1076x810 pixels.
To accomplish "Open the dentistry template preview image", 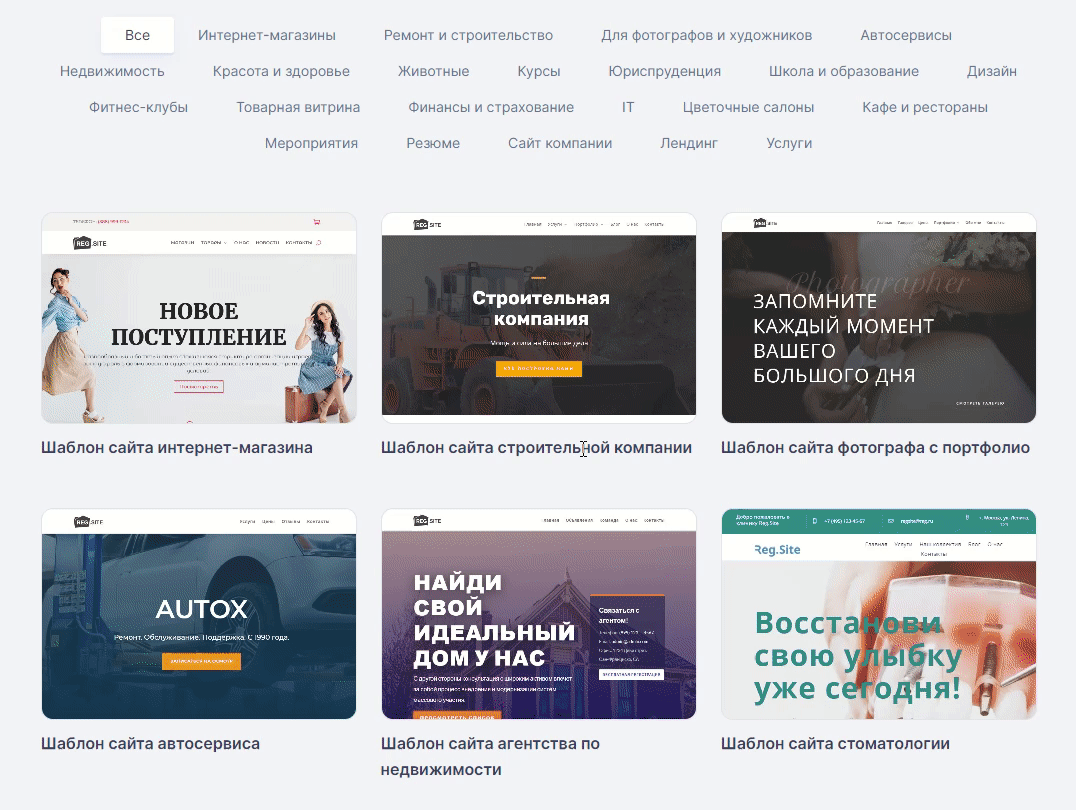I will tap(878, 614).
